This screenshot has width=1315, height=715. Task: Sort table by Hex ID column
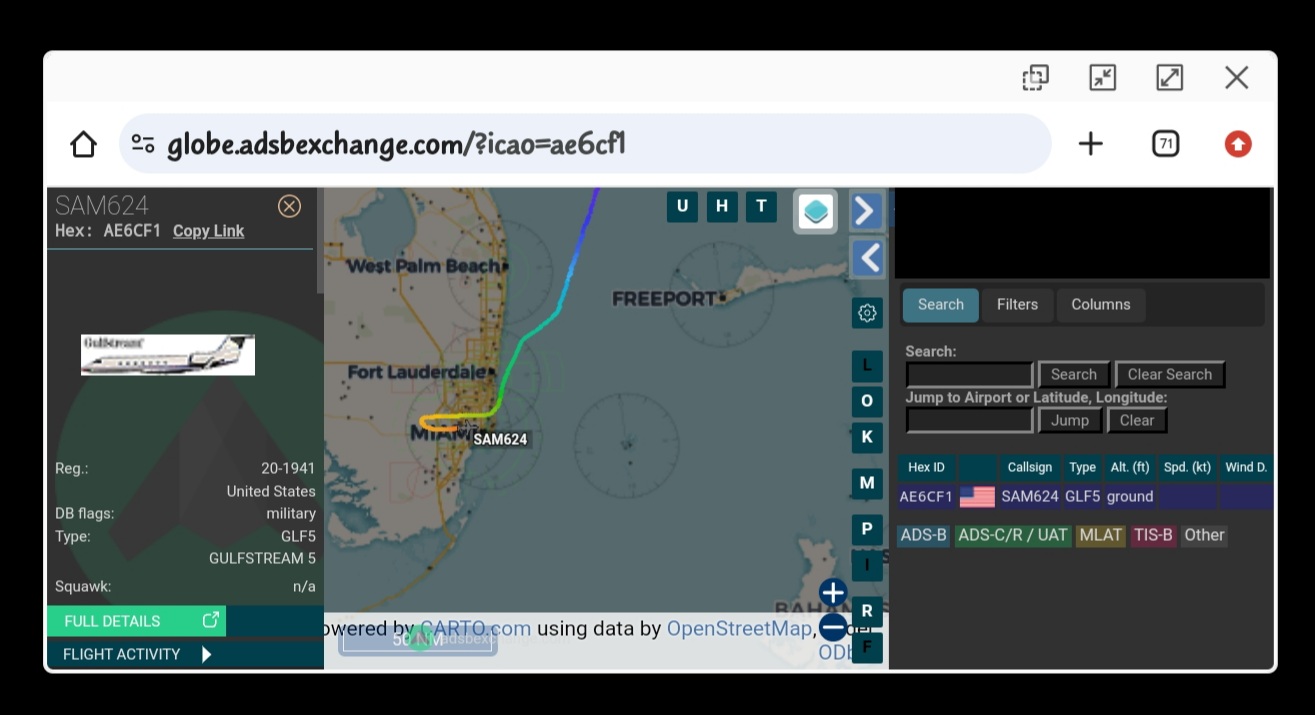pyautogui.click(x=926, y=467)
